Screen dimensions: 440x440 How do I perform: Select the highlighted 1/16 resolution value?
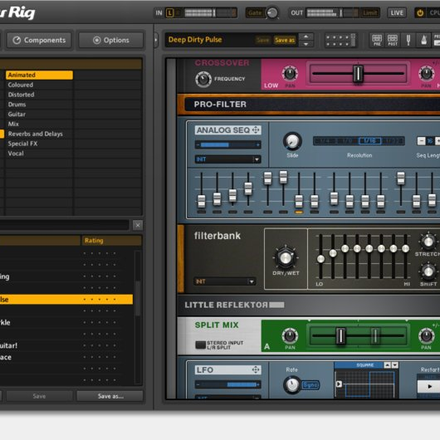[x=369, y=141]
